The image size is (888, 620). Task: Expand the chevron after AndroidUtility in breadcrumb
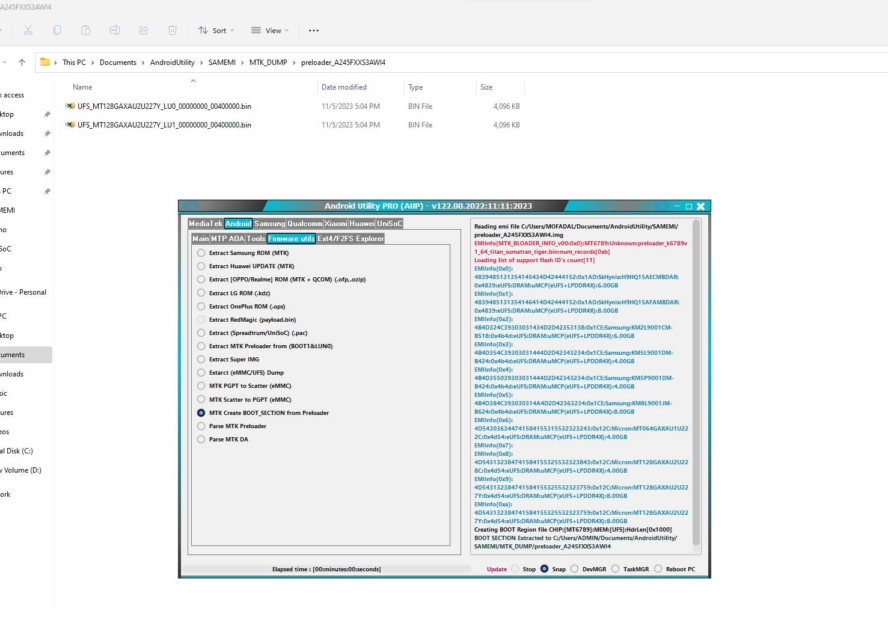pos(201,62)
